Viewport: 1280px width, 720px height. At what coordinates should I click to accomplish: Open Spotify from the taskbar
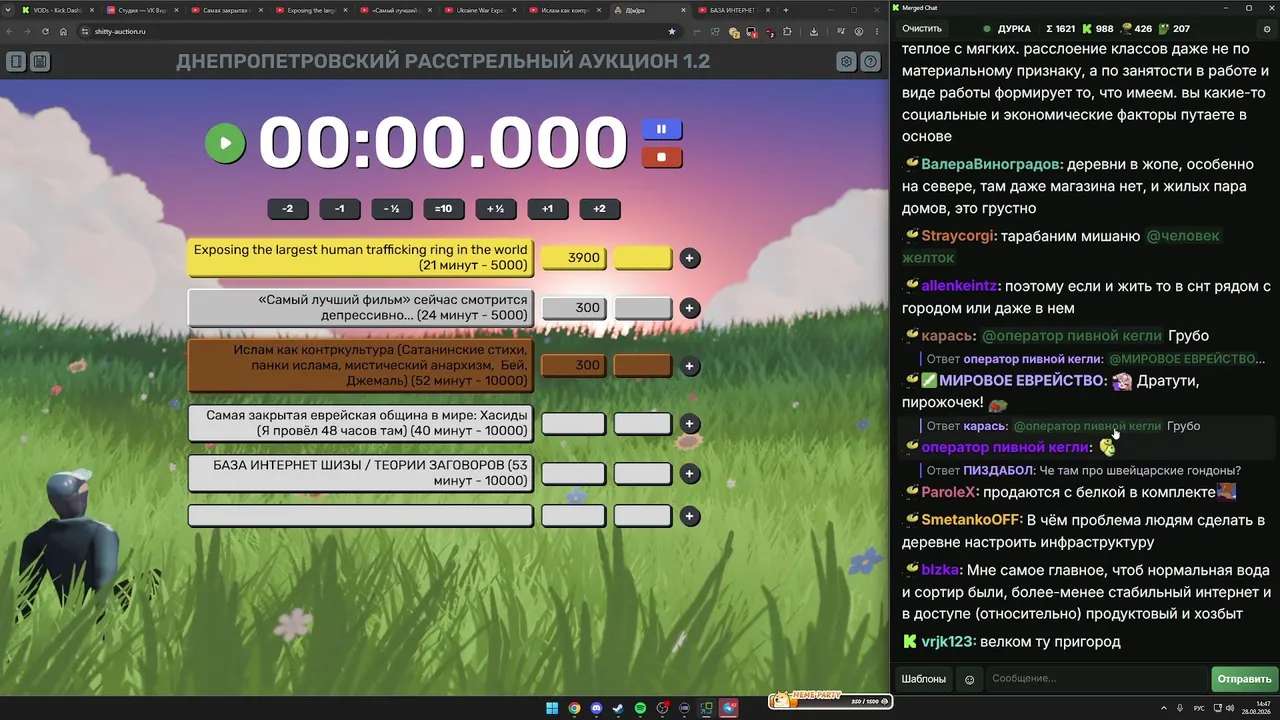(x=640, y=709)
